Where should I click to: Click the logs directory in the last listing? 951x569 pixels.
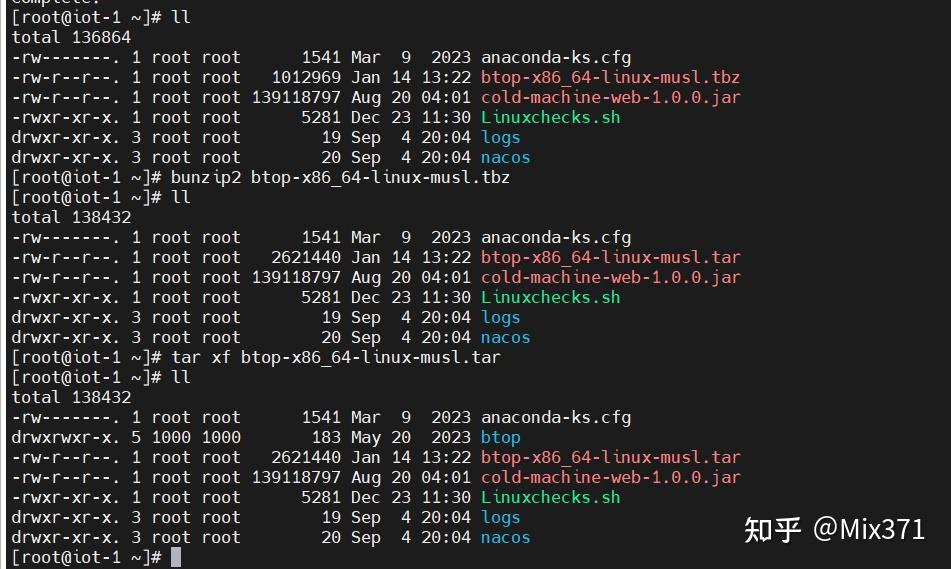click(x=500, y=517)
